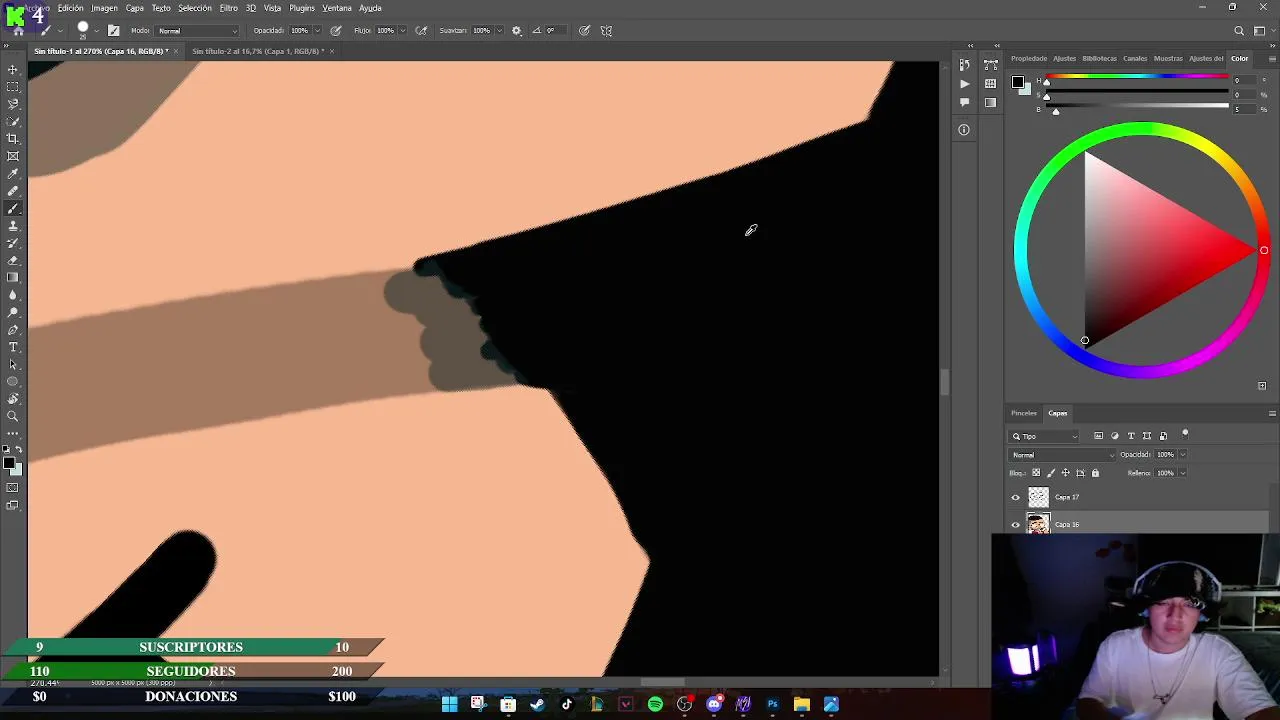Select the Eyedropper tool
The image size is (1280, 720).
point(13,174)
